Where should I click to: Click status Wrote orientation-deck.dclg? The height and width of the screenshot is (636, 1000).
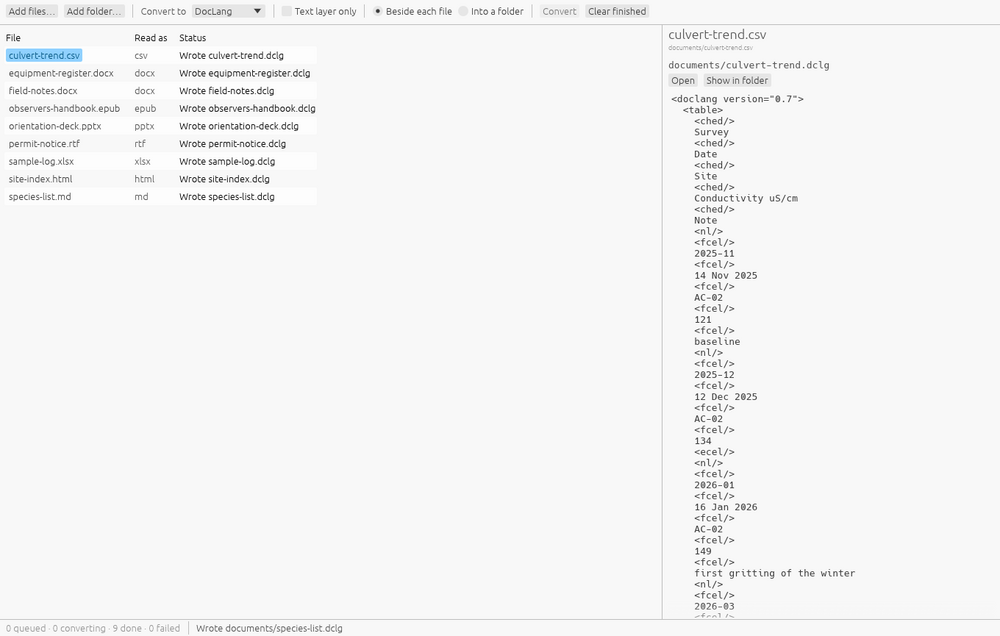[x=239, y=126]
